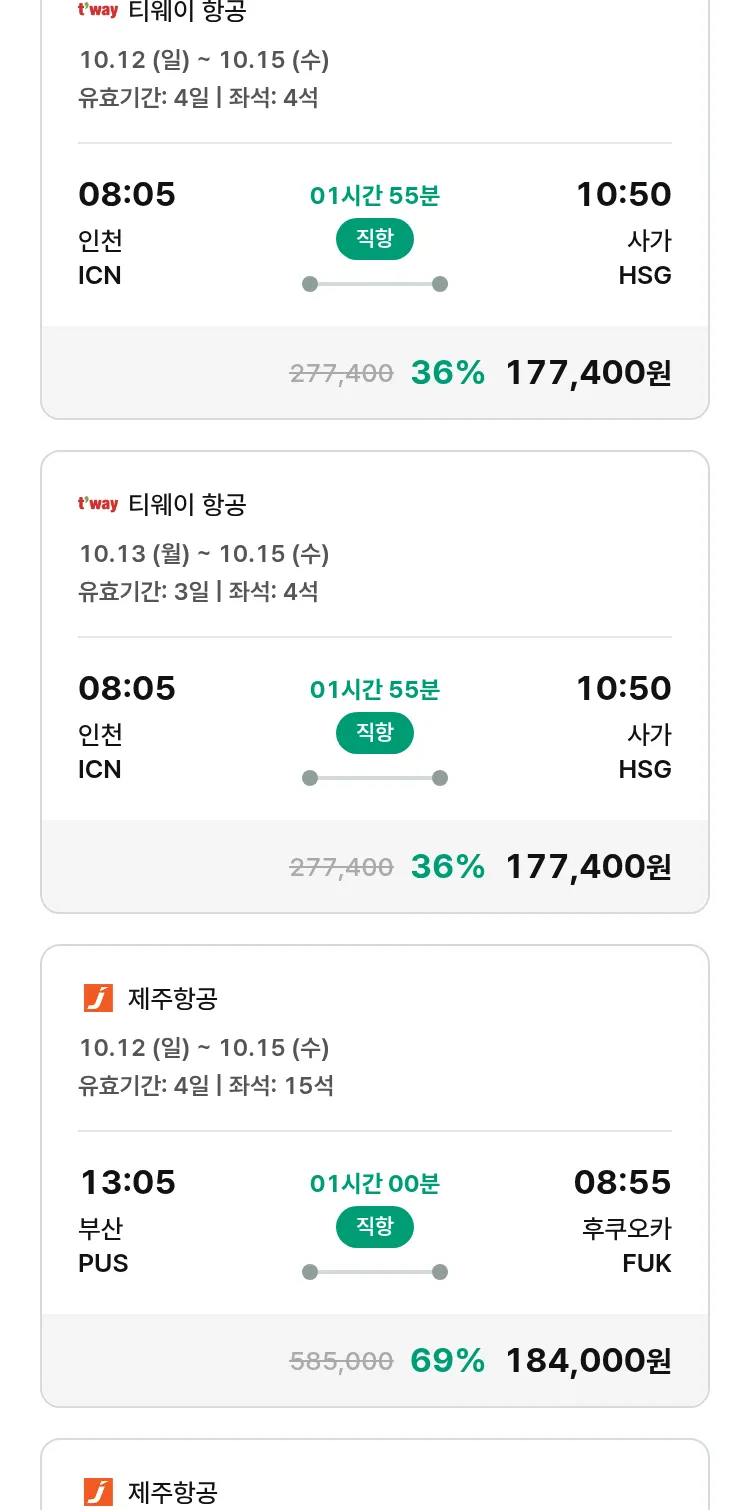Select the 177,400원 fare on the topmost flight card

pos(588,372)
